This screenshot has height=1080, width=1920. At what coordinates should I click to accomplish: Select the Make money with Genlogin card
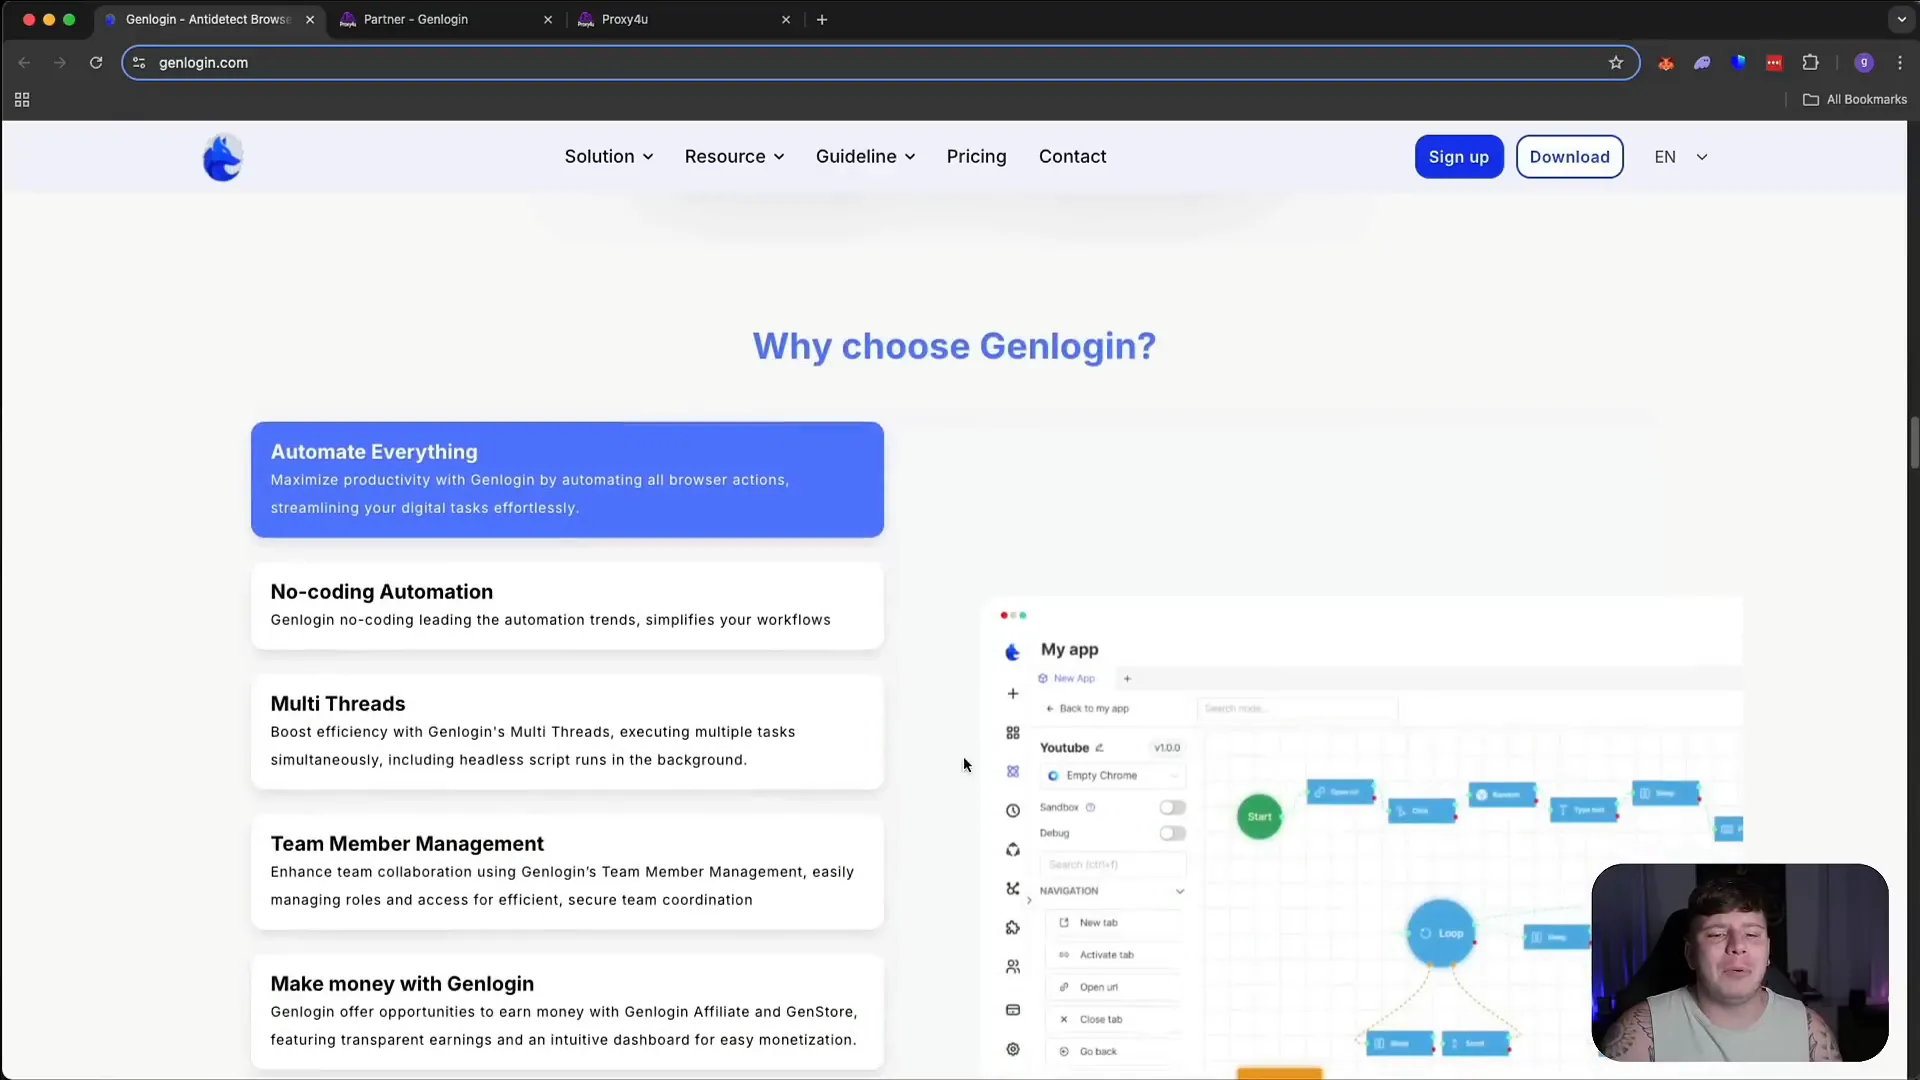tap(567, 1011)
